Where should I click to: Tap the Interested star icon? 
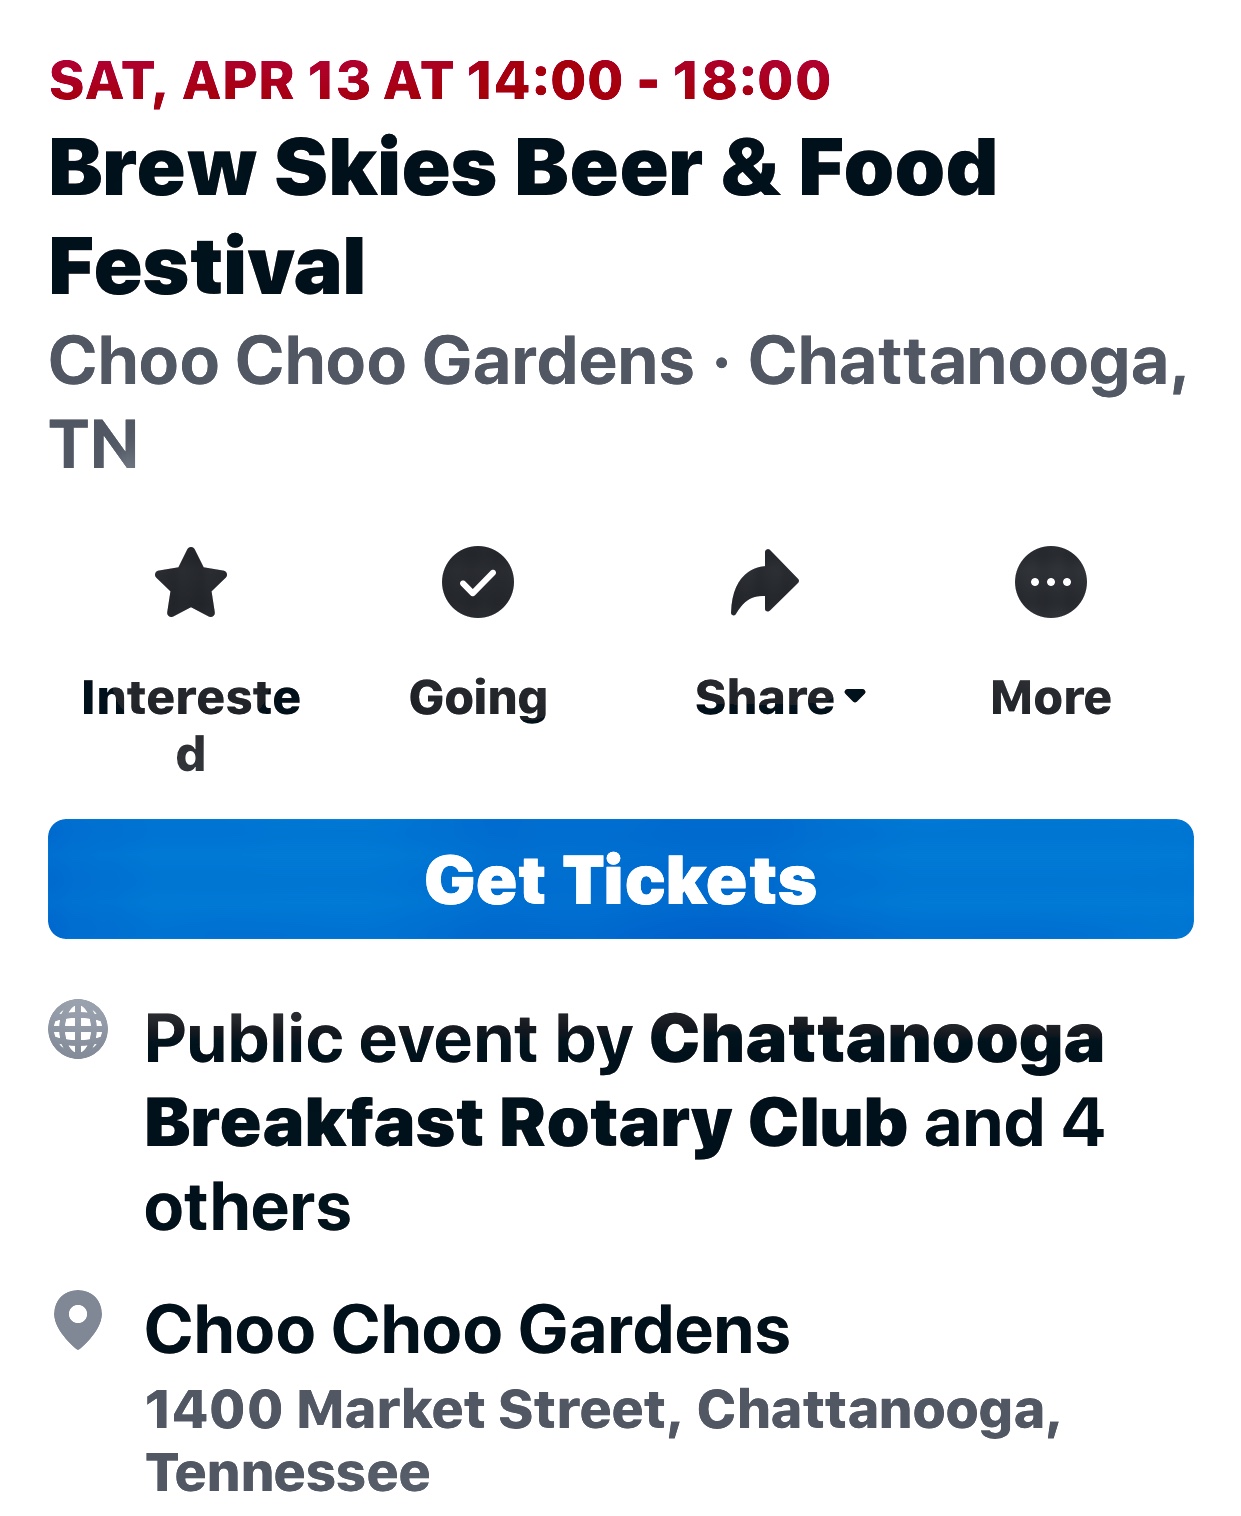[191, 582]
